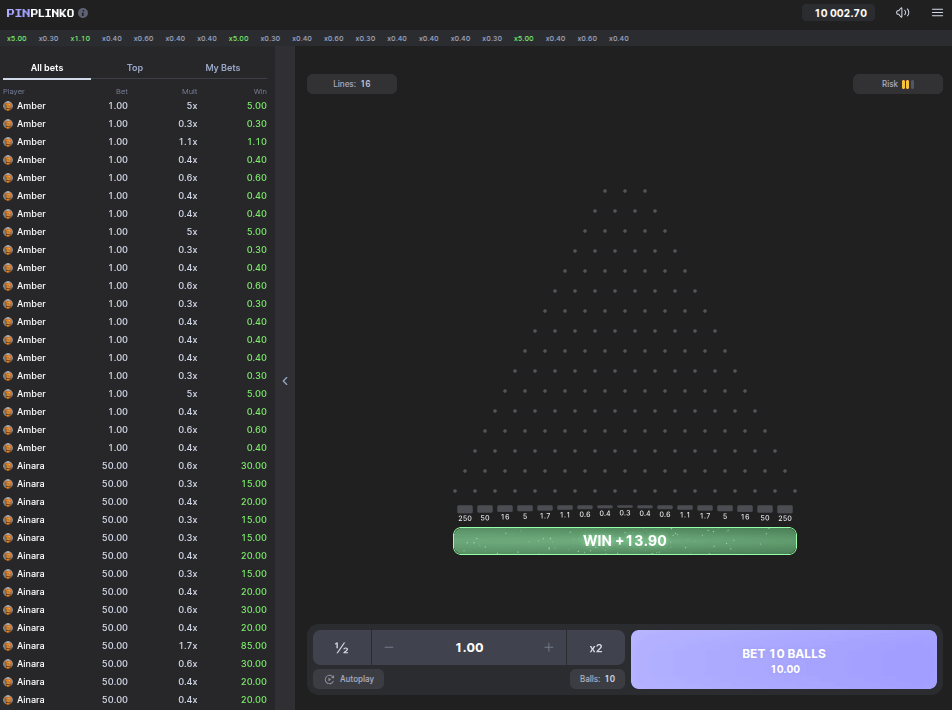This screenshot has height=710, width=952.
Task: Click the balance display 10 002.70
Action: tap(839, 13)
